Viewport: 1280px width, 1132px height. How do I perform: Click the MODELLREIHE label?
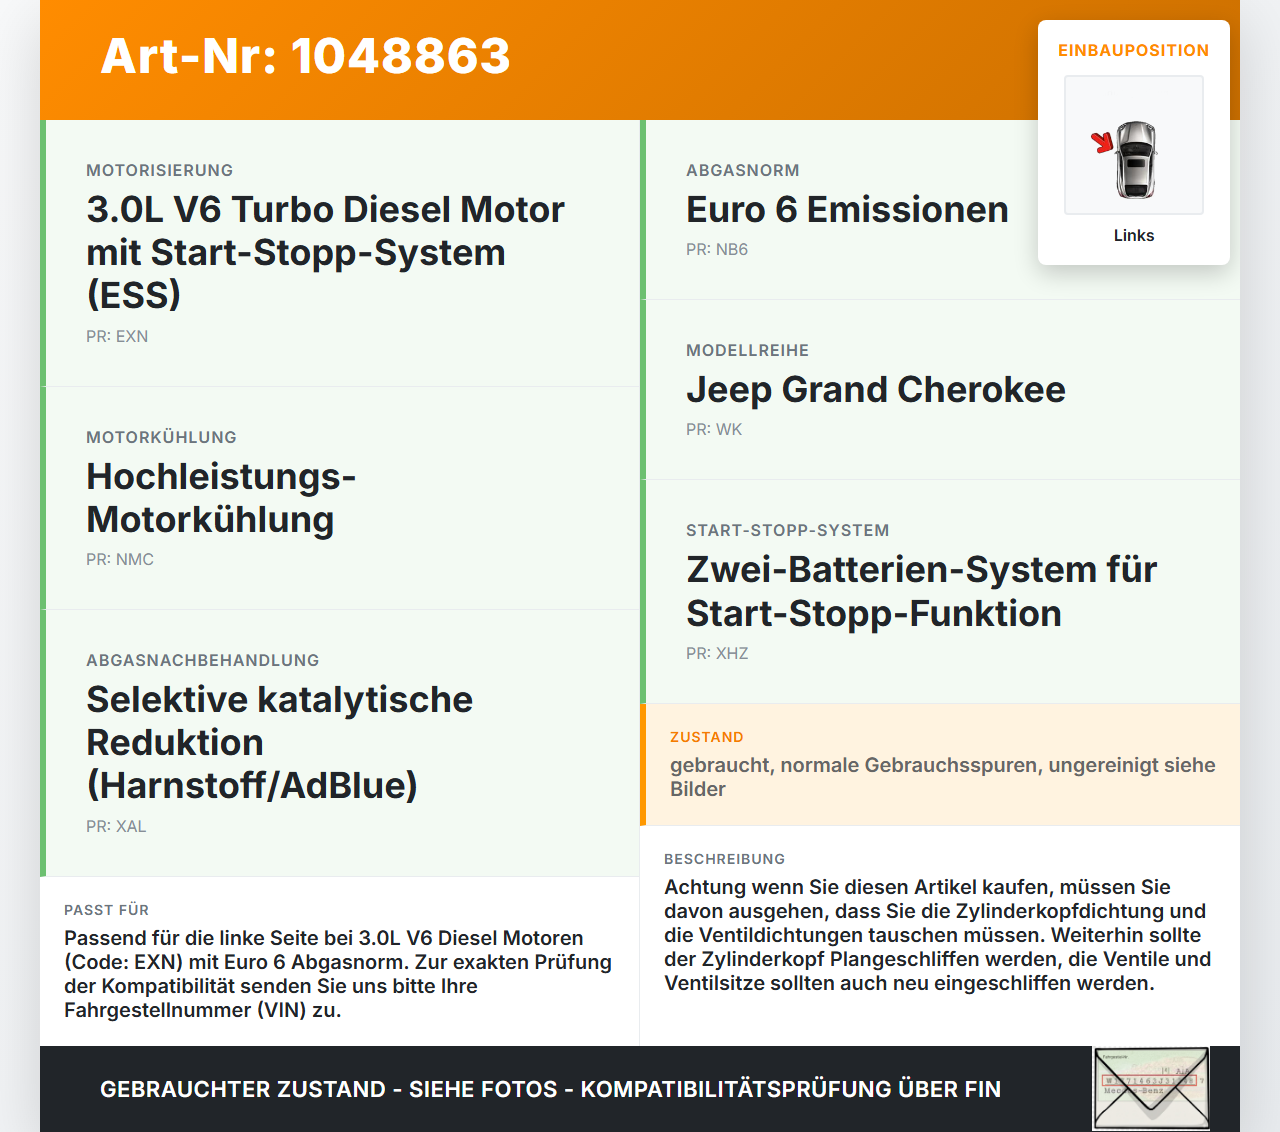748,350
